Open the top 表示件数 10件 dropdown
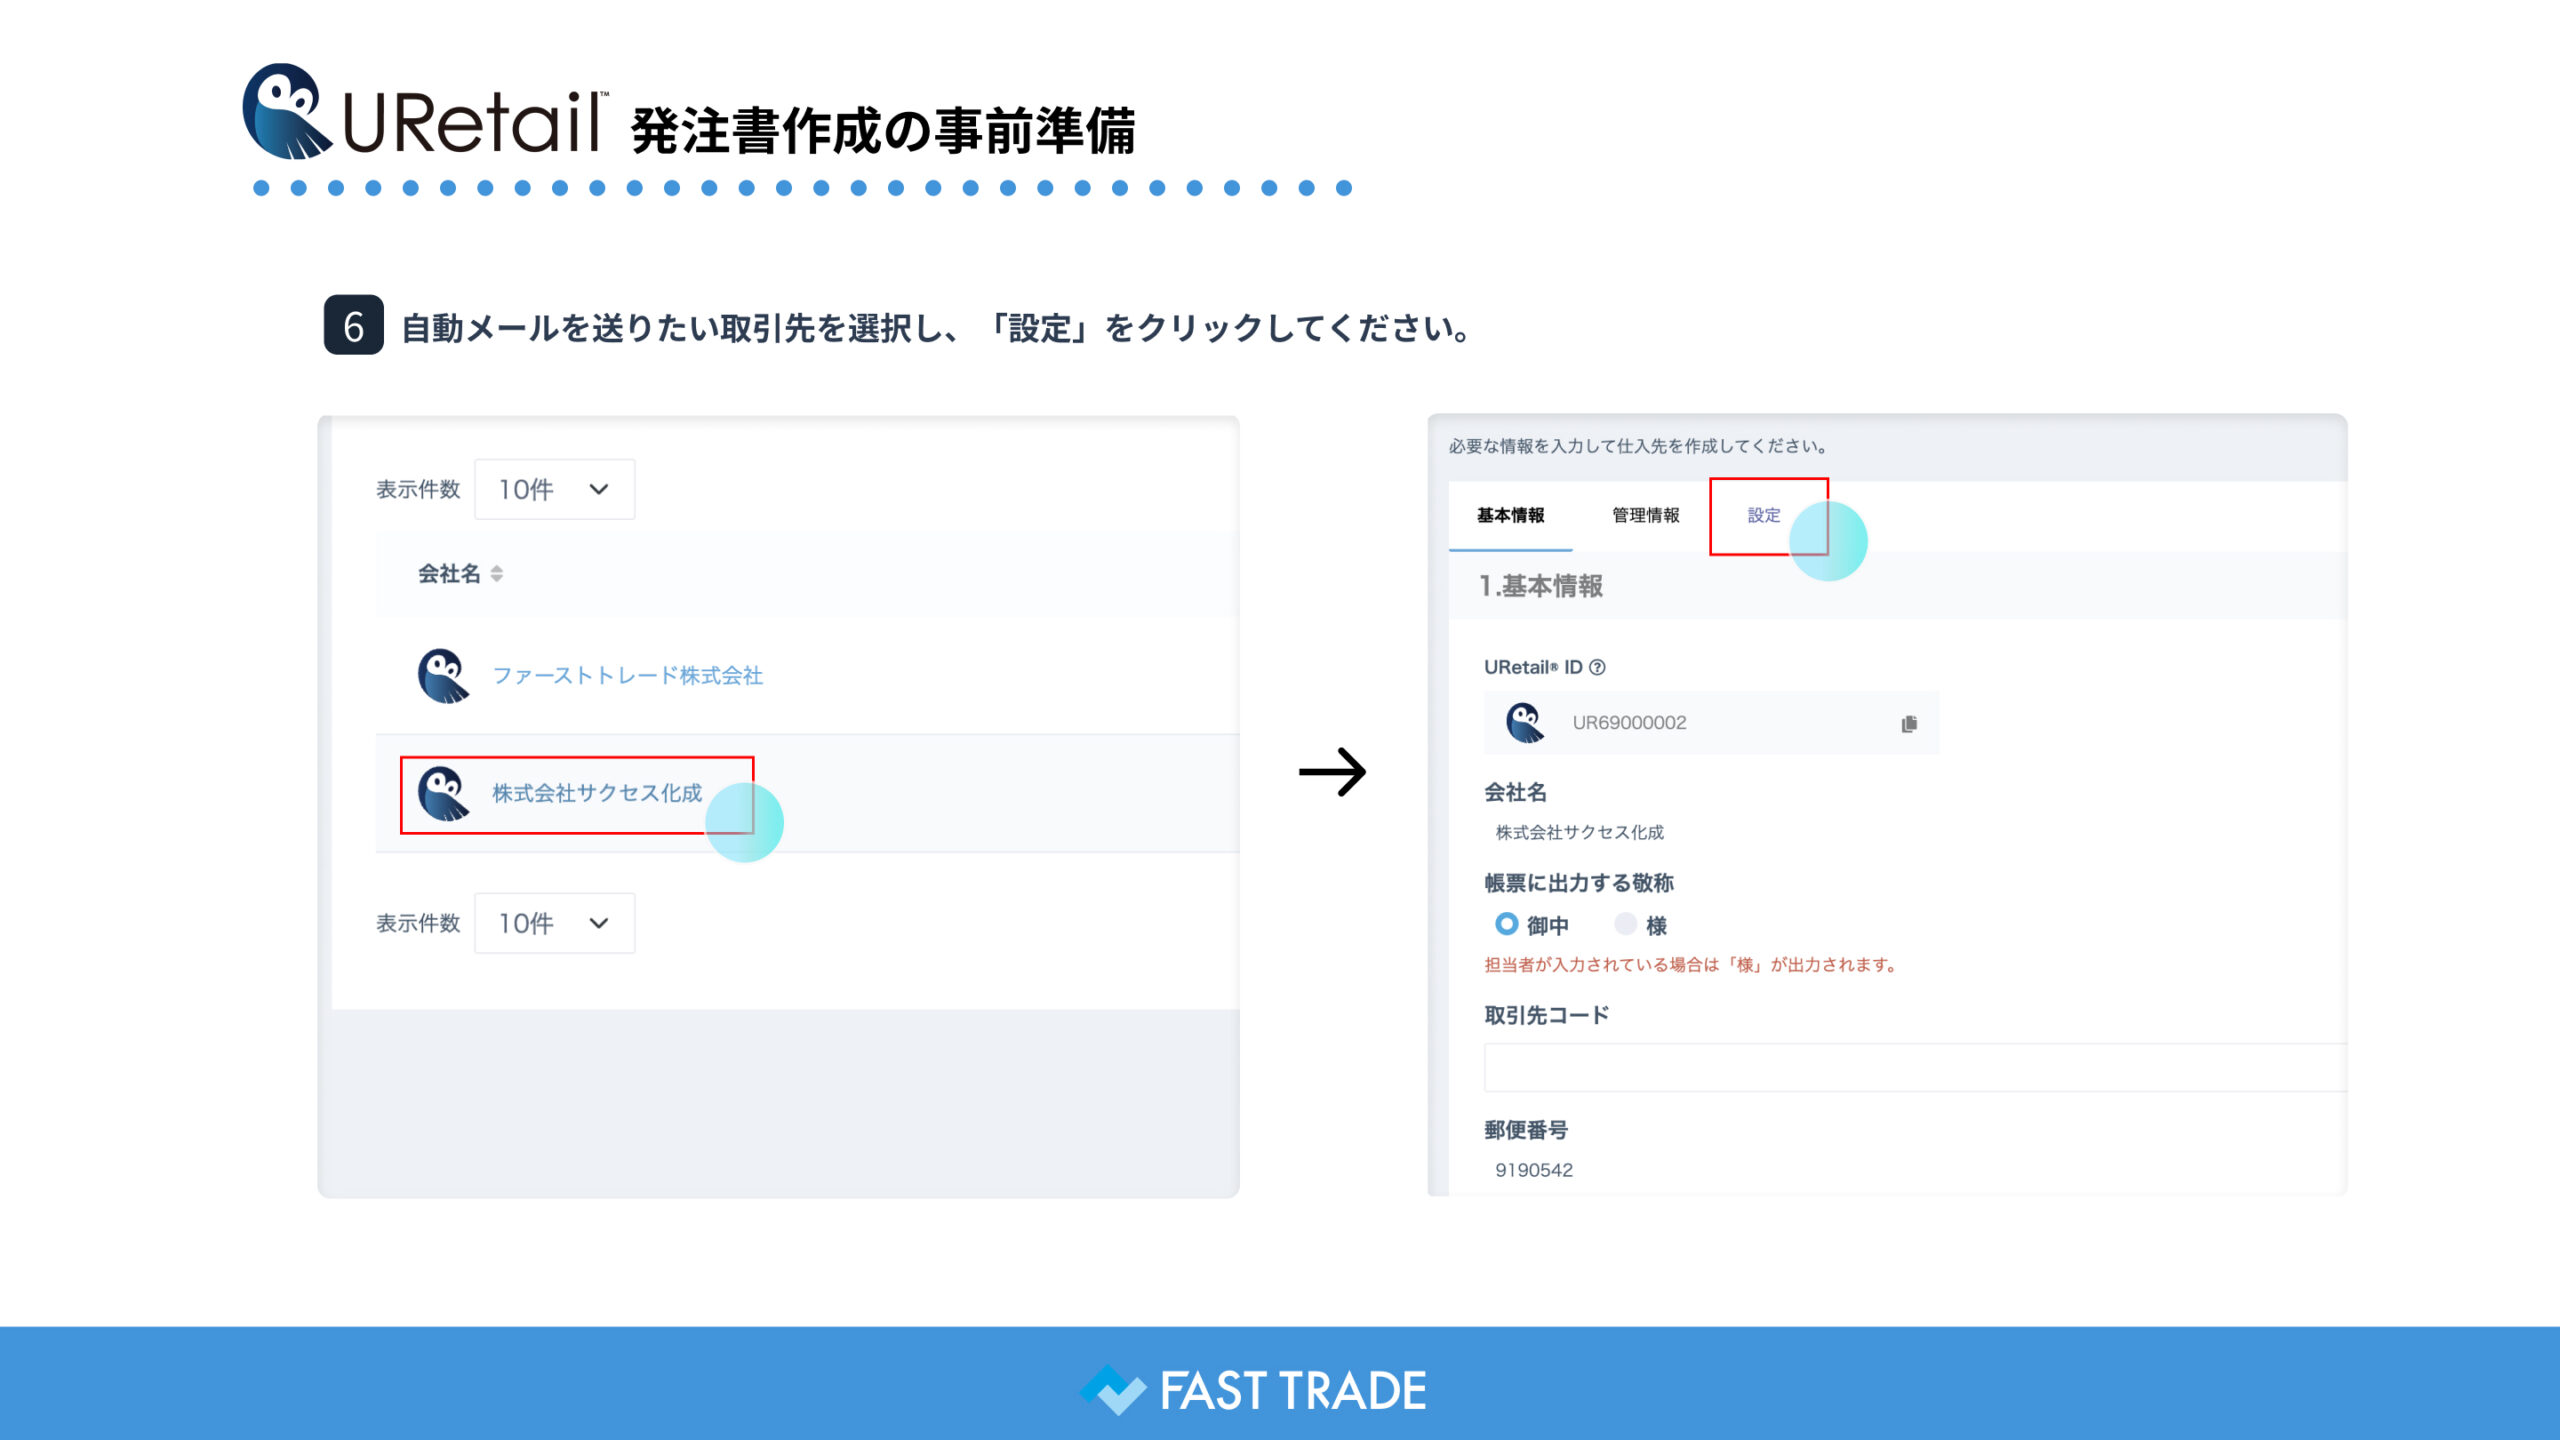The image size is (2560, 1440). point(554,489)
